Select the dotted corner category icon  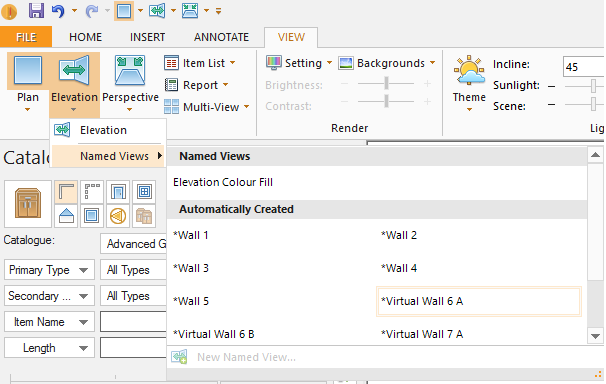[x=92, y=191]
